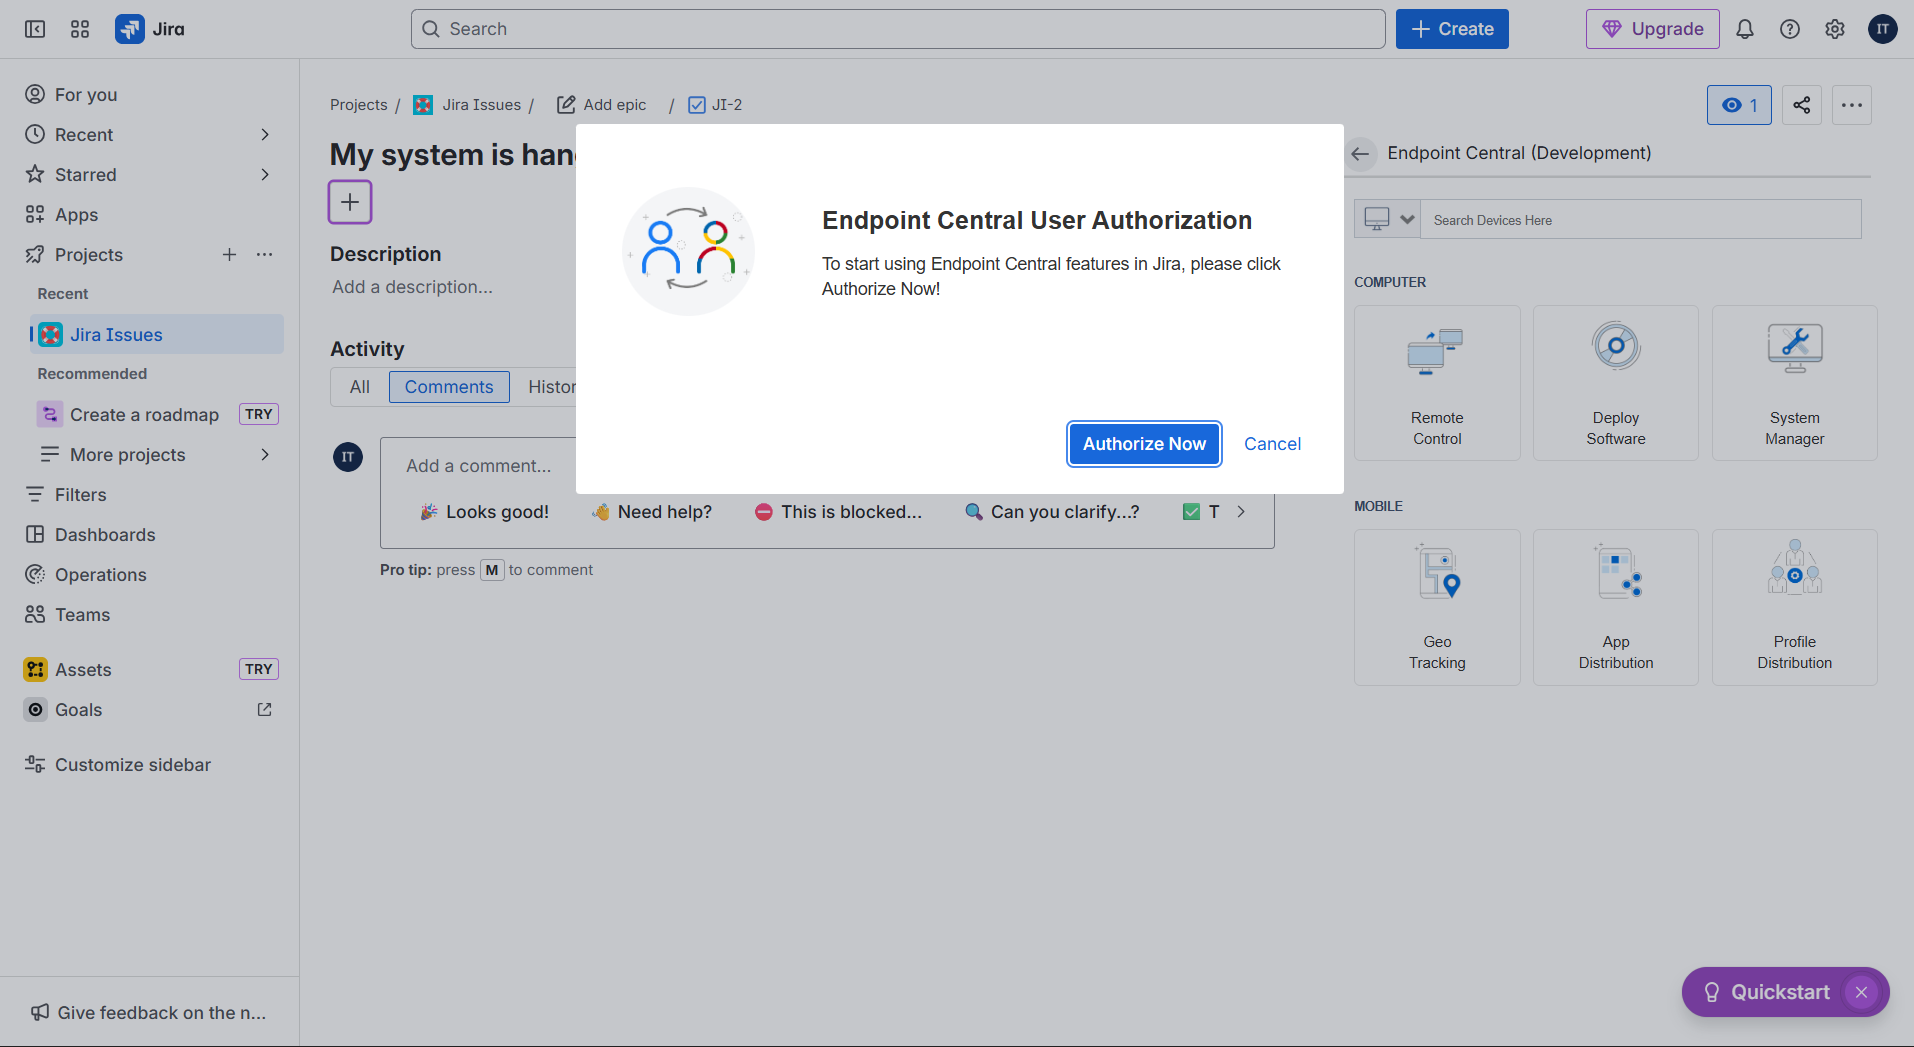
Task: Show more quick comment suggestions
Action: click(x=1241, y=511)
